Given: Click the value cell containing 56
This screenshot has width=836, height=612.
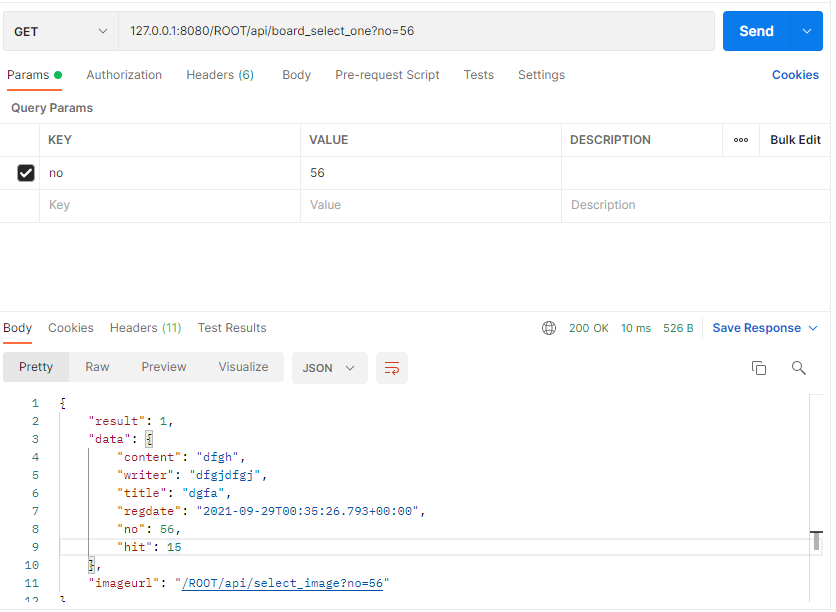Looking at the screenshot, I should point(431,173).
